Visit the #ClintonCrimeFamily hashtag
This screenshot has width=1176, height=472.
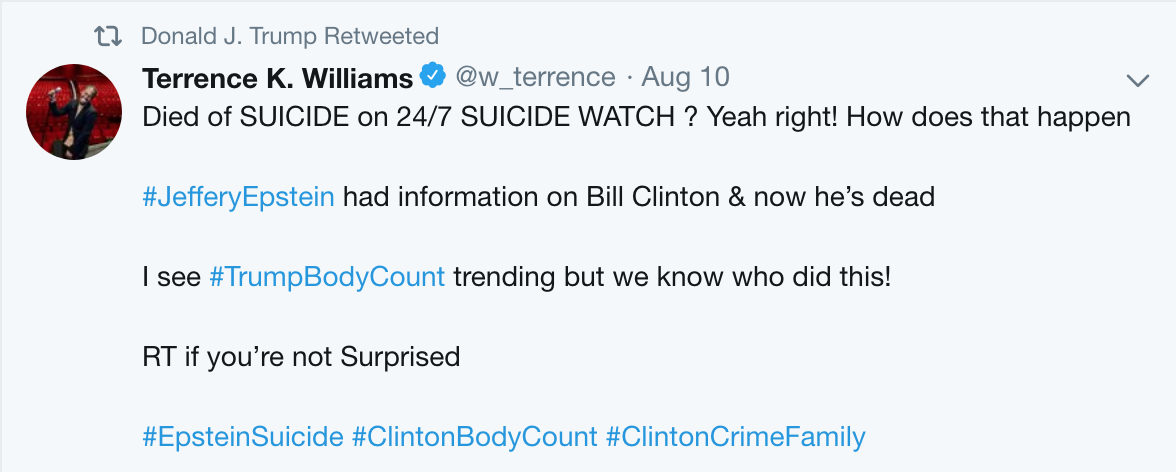[x=736, y=437]
